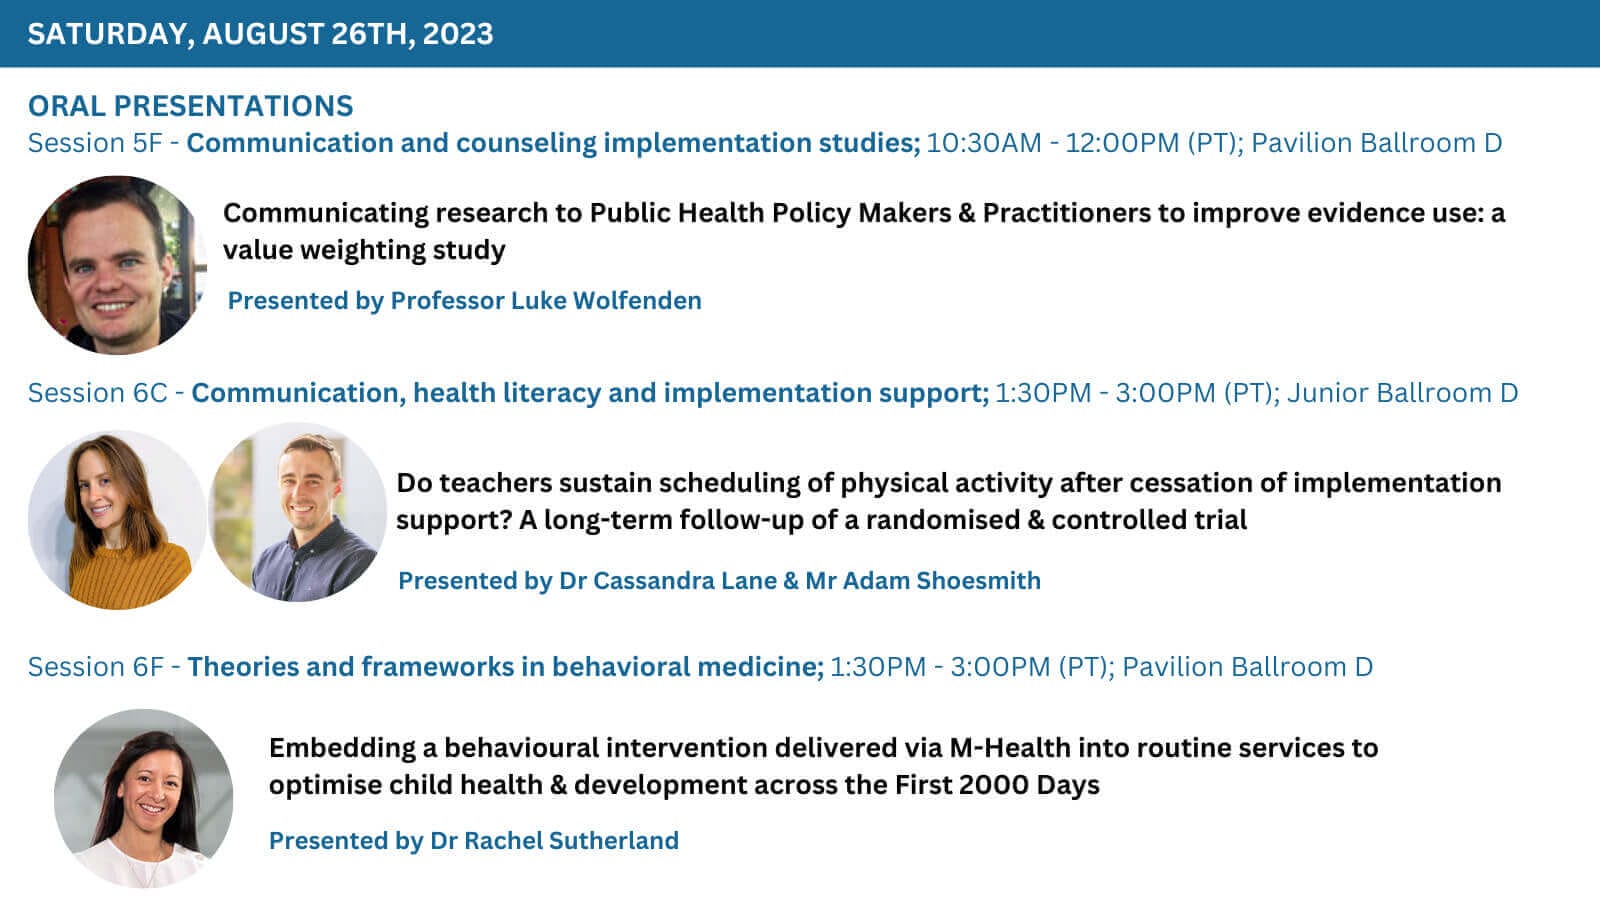Click Presented by Dr Cassandra Lane & Mr Adam Shoesmith
This screenshot has height=900, width=1600.
coord(719,581)
